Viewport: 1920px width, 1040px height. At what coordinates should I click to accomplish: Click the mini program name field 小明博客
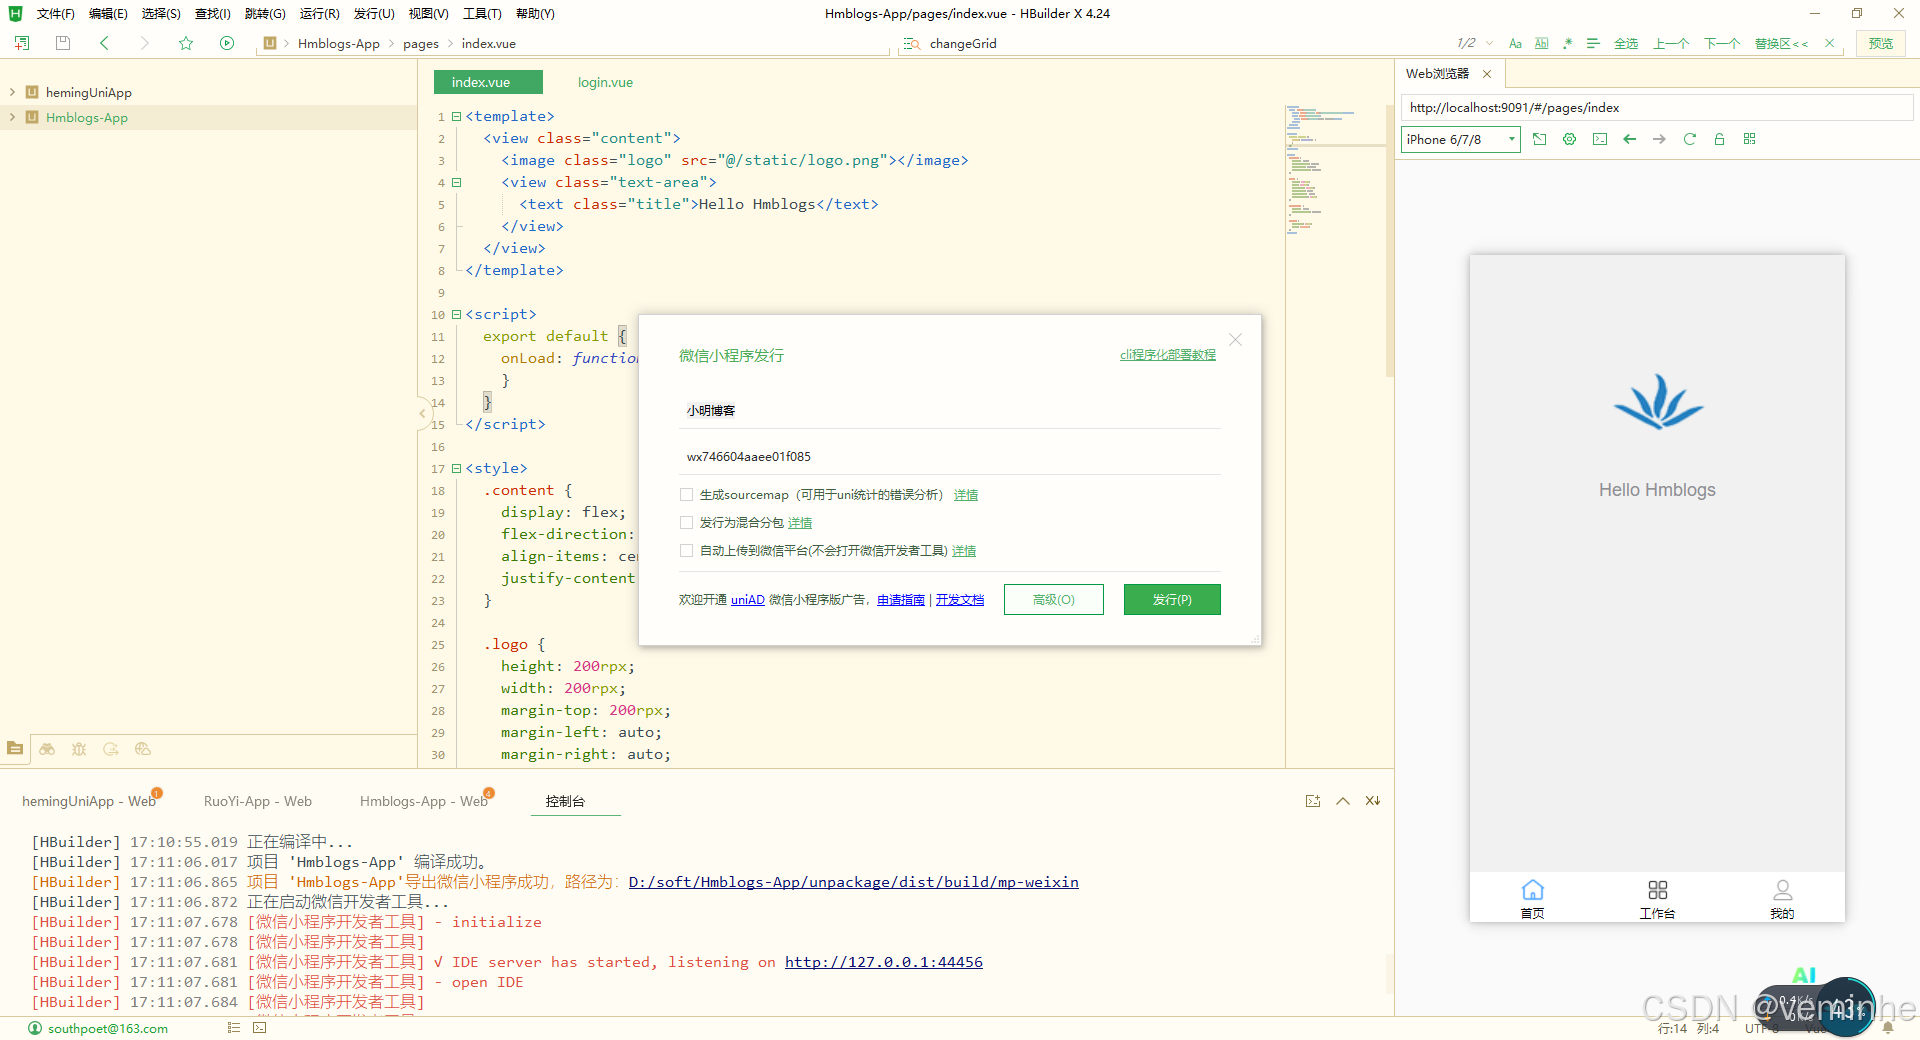[x=950, y=410]
